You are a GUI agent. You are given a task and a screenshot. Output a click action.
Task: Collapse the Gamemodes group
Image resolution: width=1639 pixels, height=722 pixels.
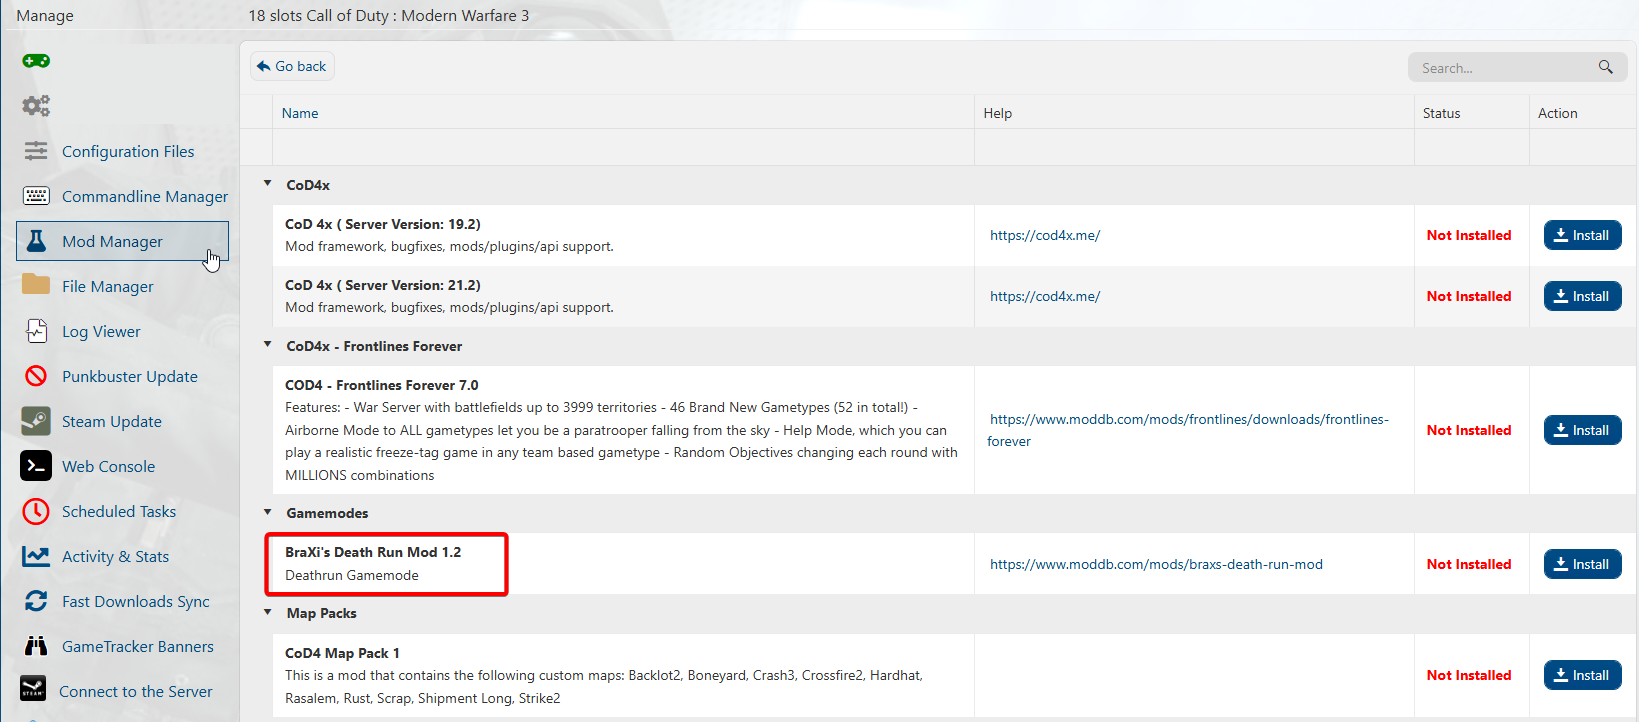(x=267, y=512)
